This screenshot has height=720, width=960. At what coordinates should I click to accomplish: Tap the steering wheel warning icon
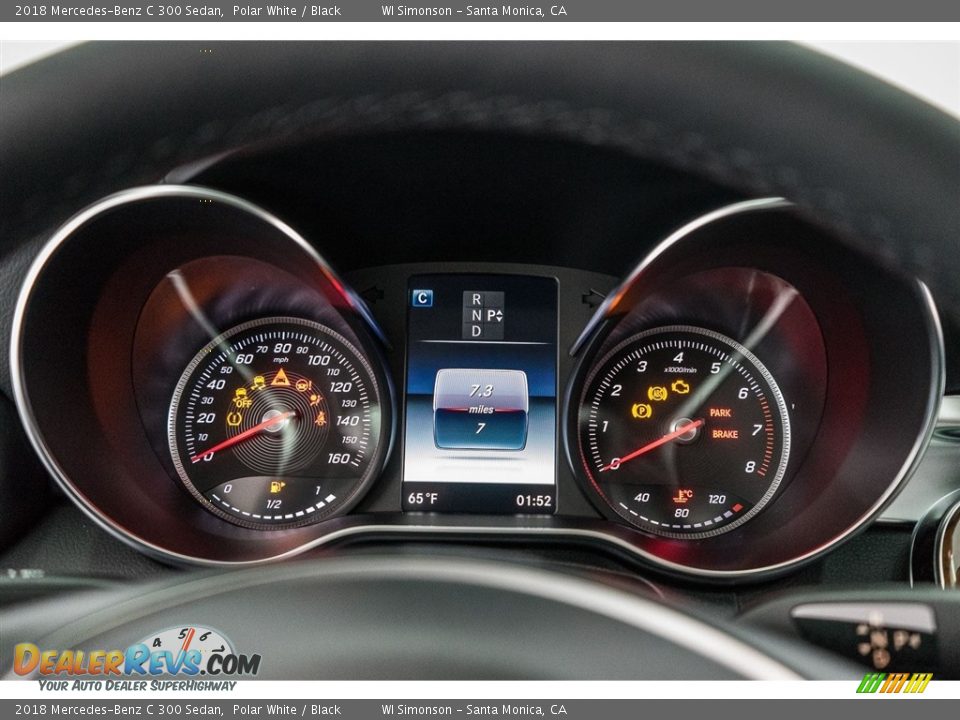click(x=302, y=384)
